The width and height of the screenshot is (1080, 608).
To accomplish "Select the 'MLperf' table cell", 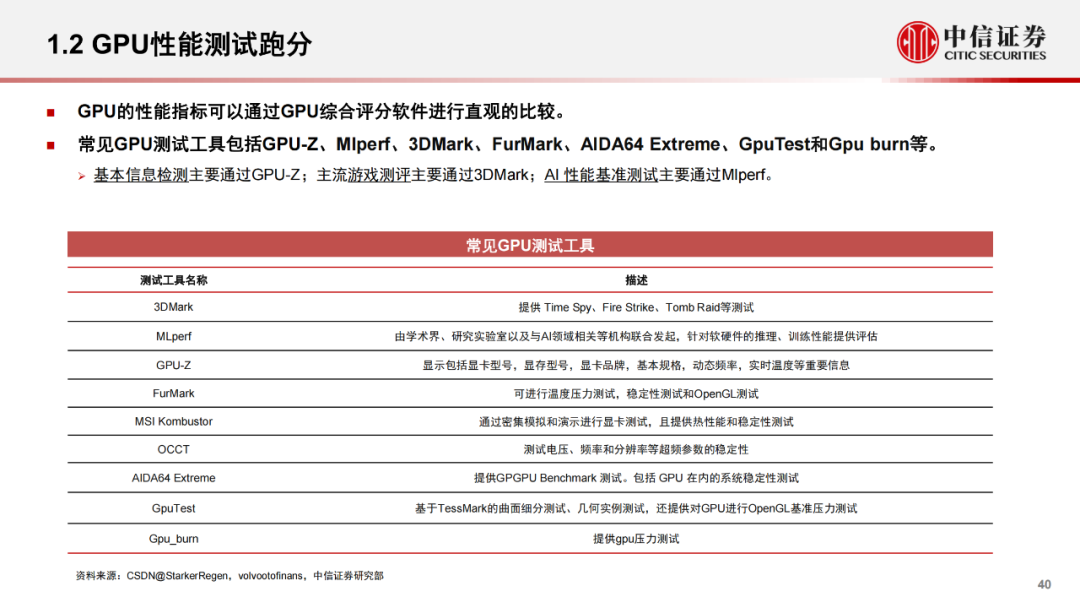I will point(174,336).
